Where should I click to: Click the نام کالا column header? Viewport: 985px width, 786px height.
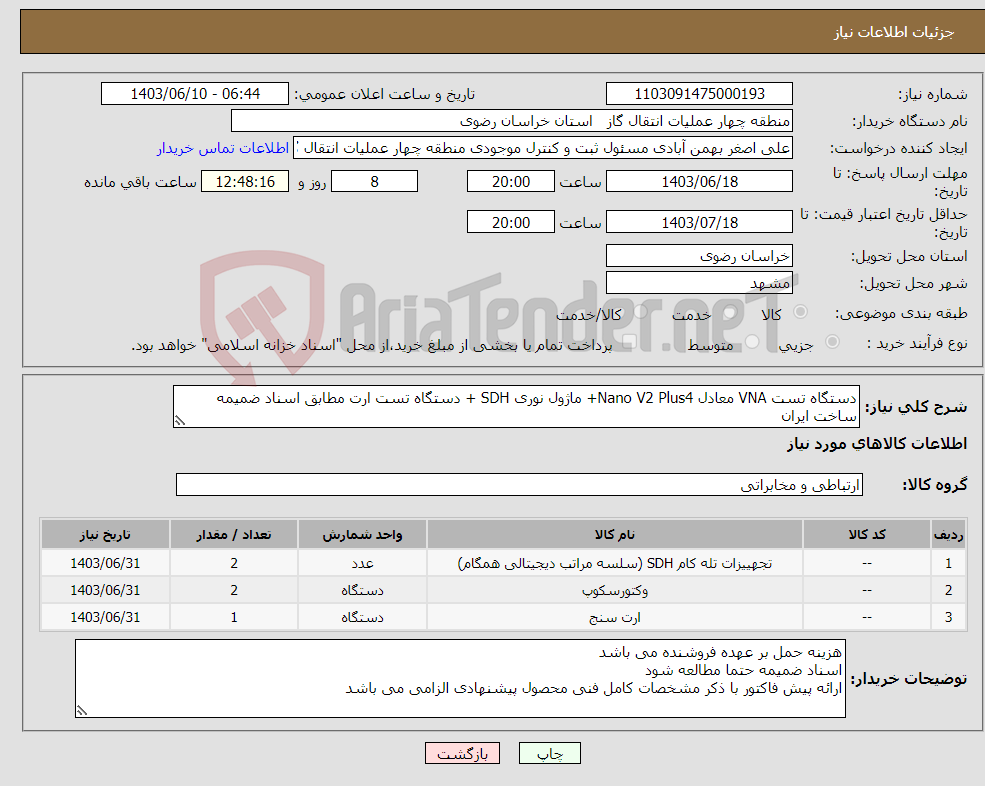pyautogui.click(x=614, y=535)
